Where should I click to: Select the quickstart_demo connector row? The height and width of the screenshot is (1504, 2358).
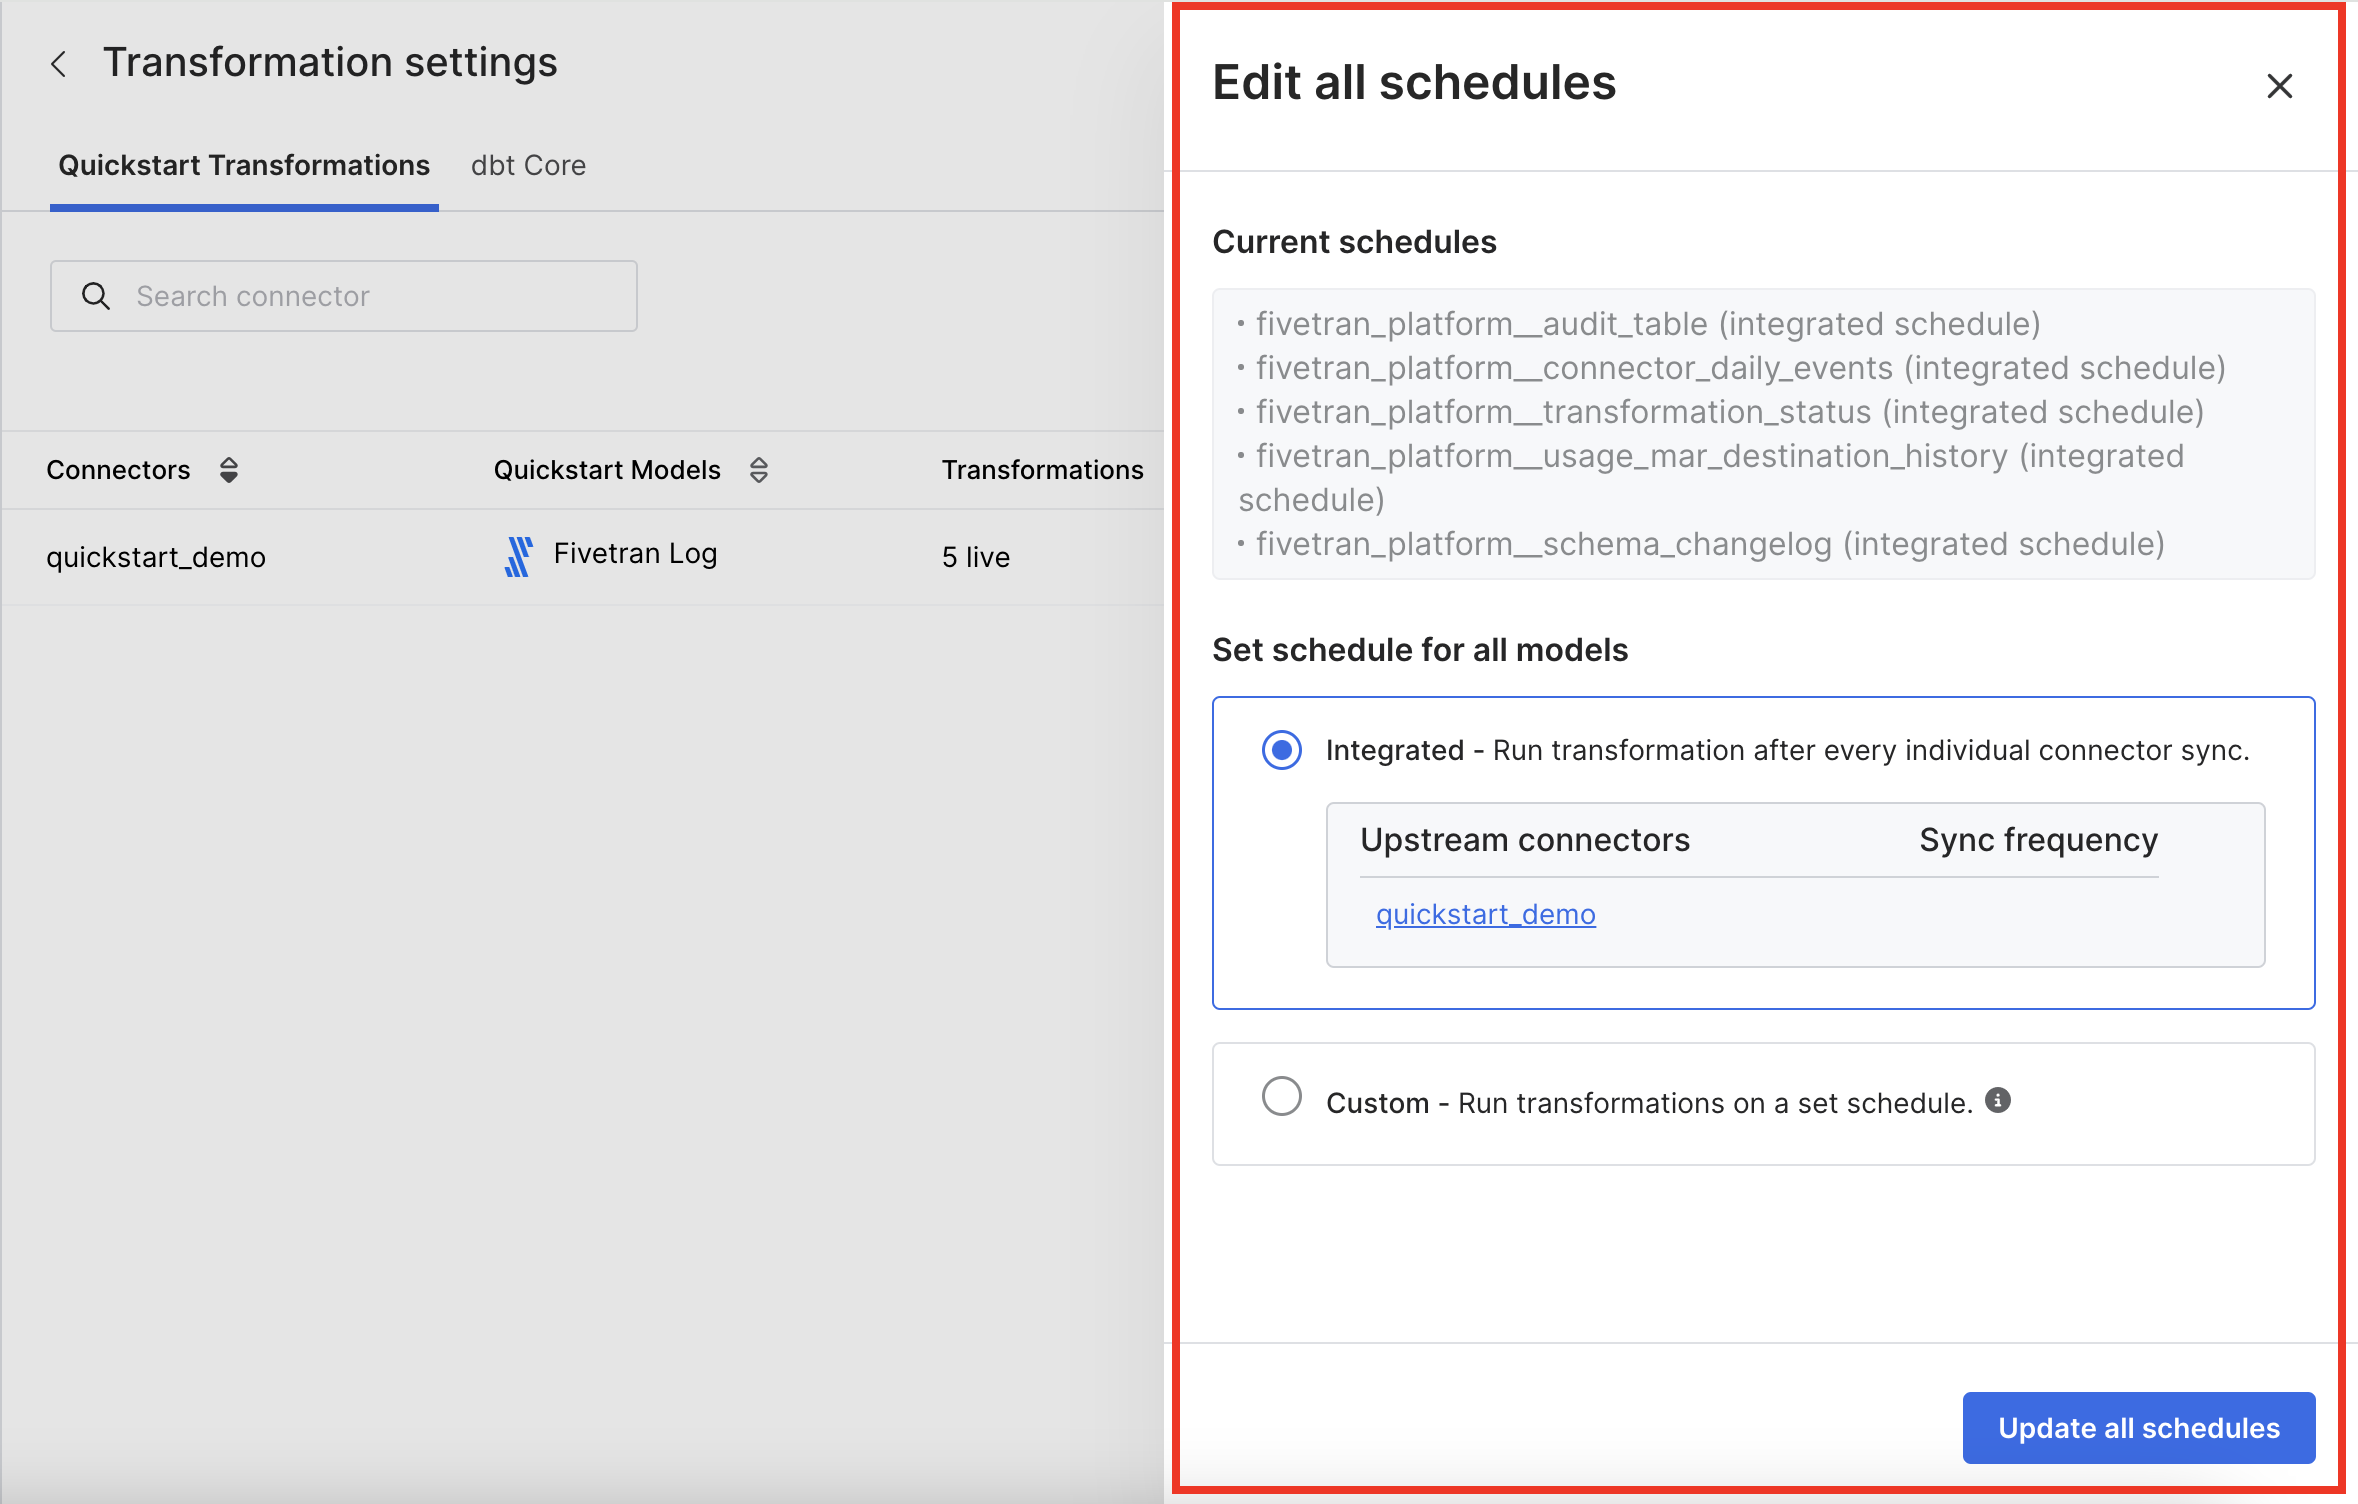coord(582,557)
